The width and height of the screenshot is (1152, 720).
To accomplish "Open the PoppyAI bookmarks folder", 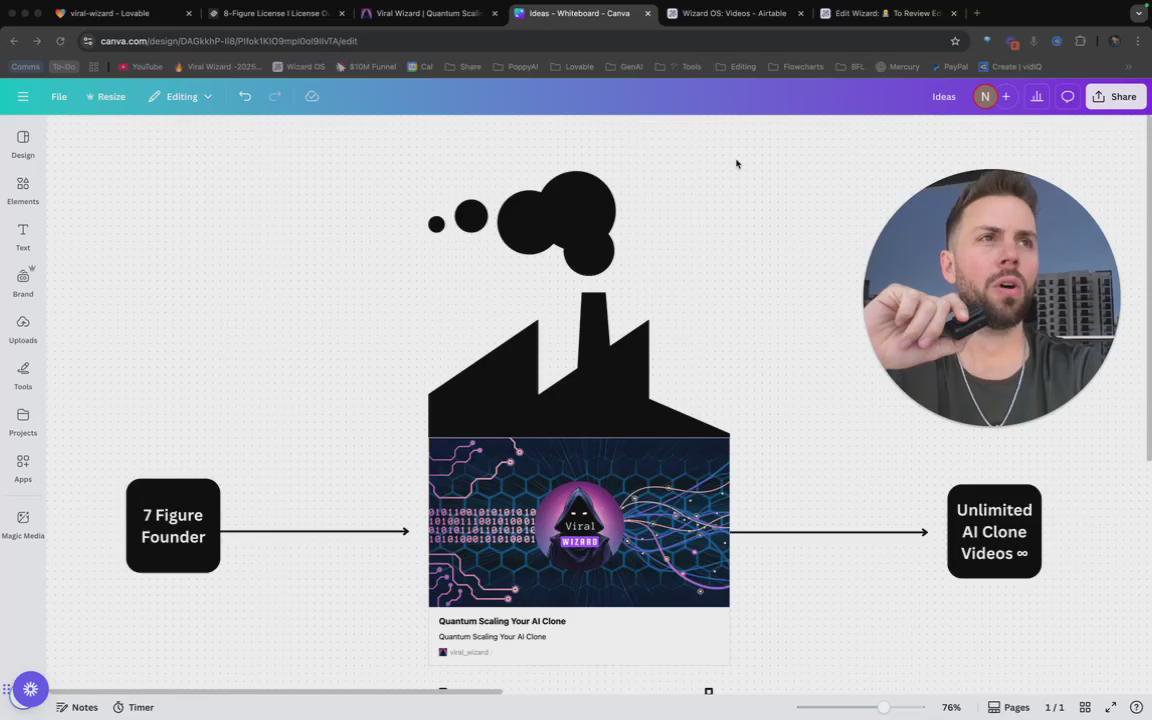I will click(x=515, y=67).
